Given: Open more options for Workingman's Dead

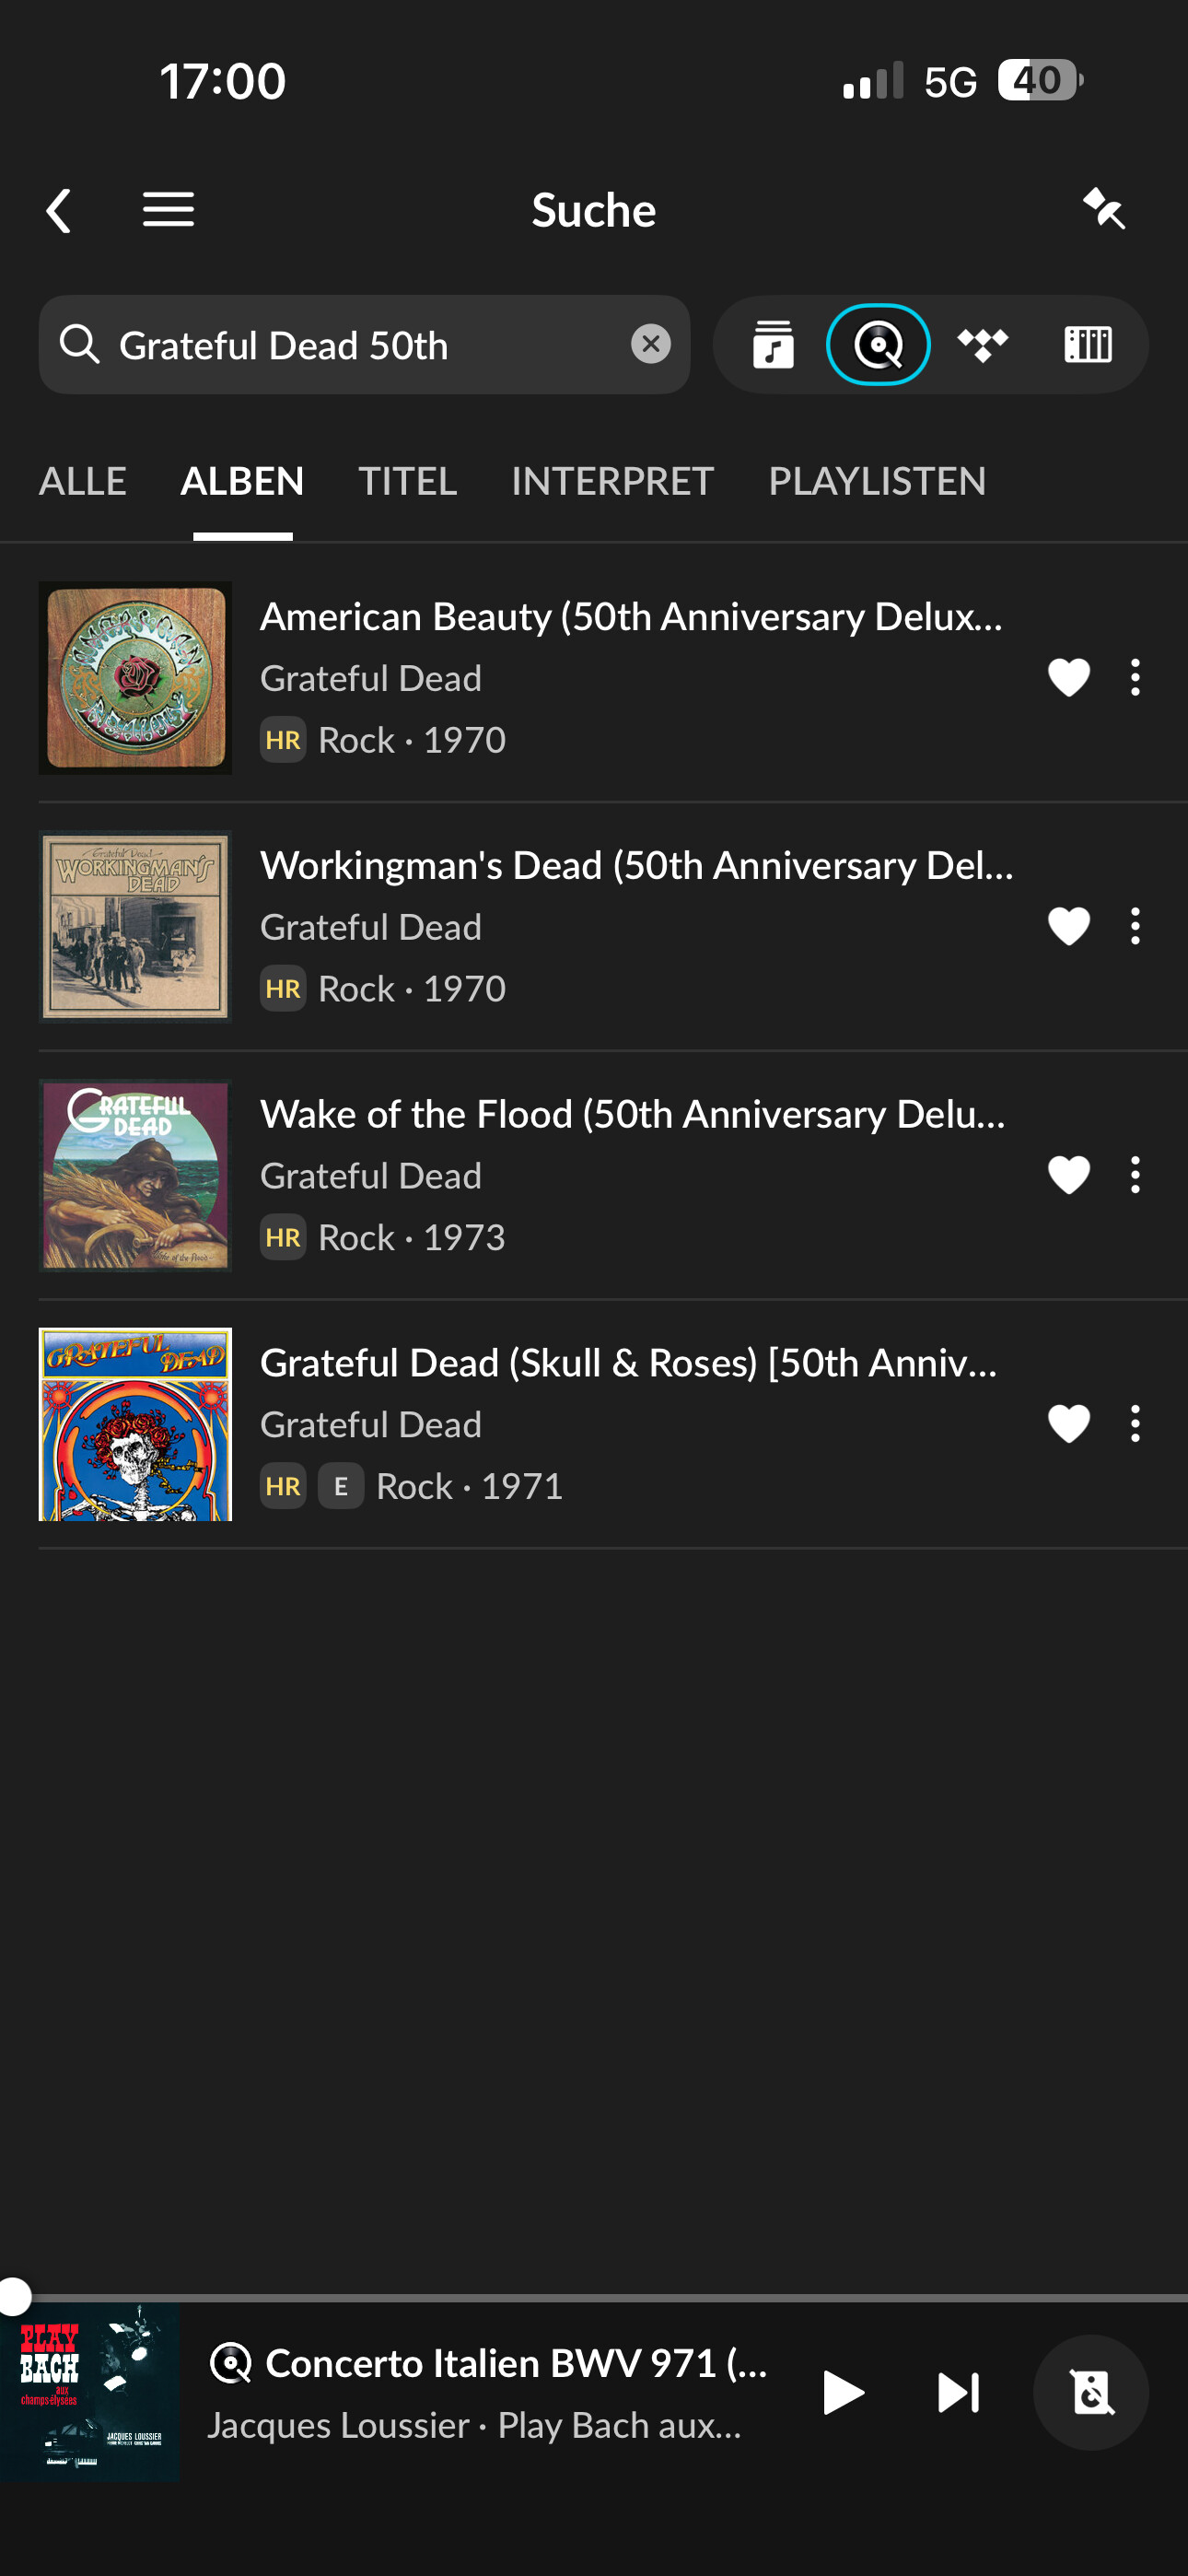Looking at the screenshot, I should click(x=1135, y=927).
